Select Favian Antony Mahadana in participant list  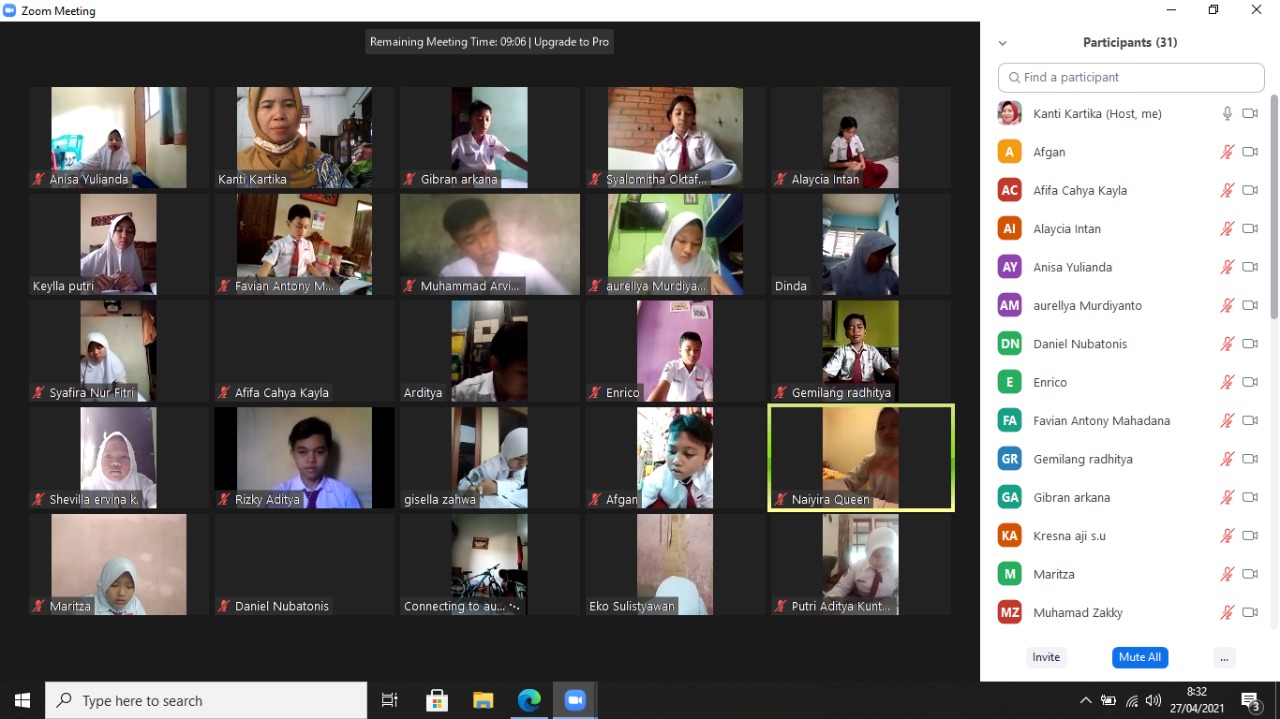1100,421
